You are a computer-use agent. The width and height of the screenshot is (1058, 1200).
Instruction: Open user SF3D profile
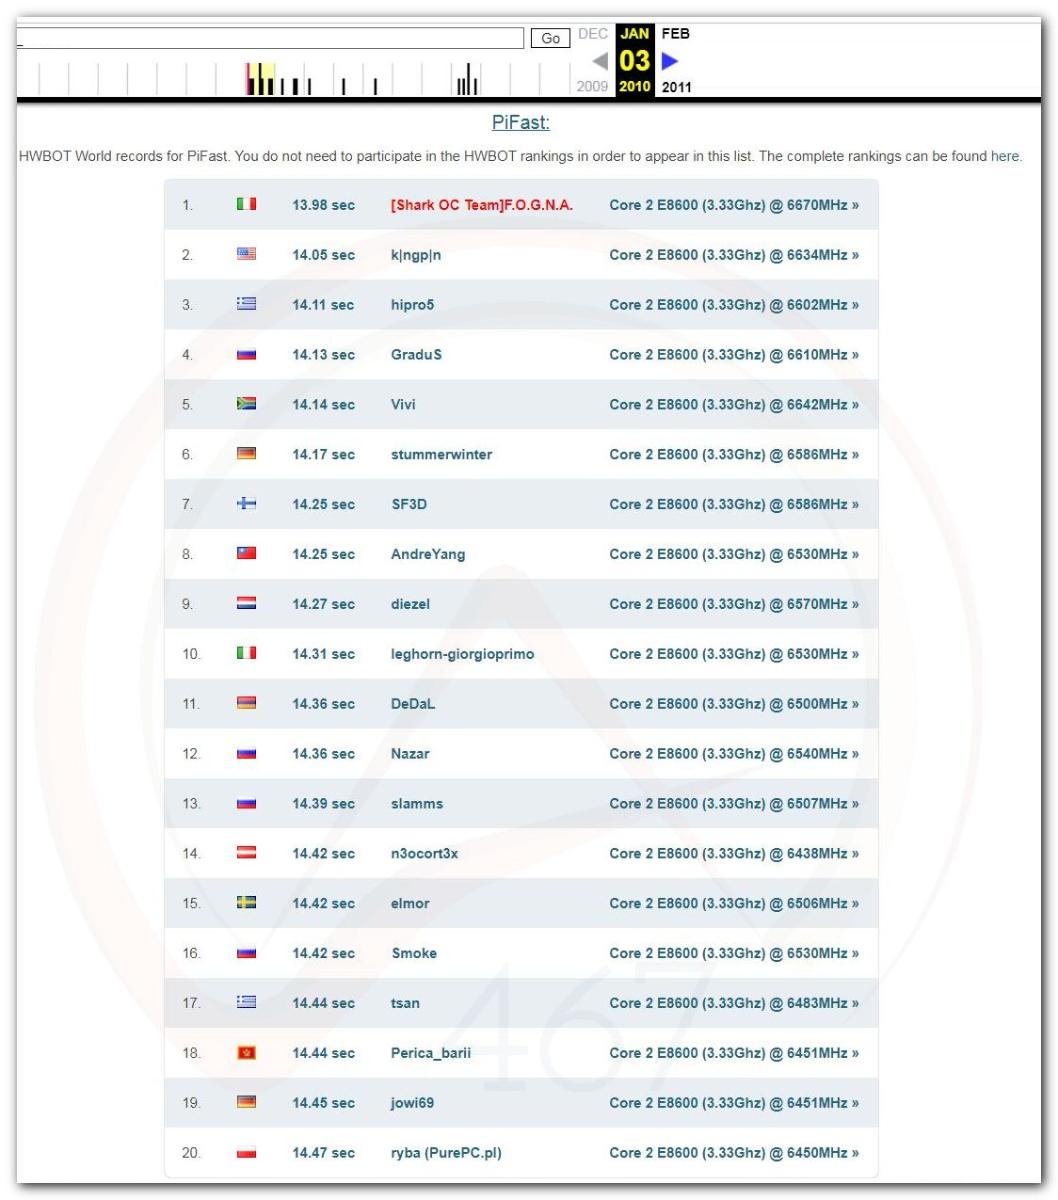[x=409, y=504]
